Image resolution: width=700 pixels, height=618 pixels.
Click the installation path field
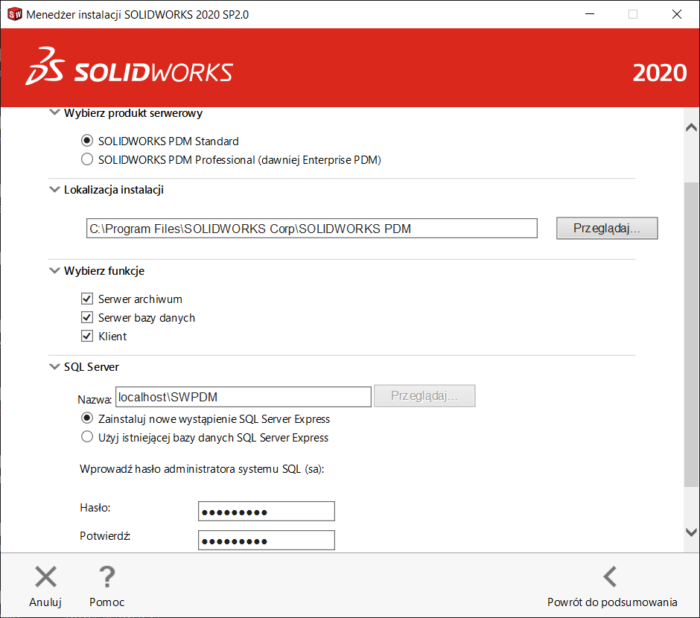pyautogui.click(x=312, y=228)
